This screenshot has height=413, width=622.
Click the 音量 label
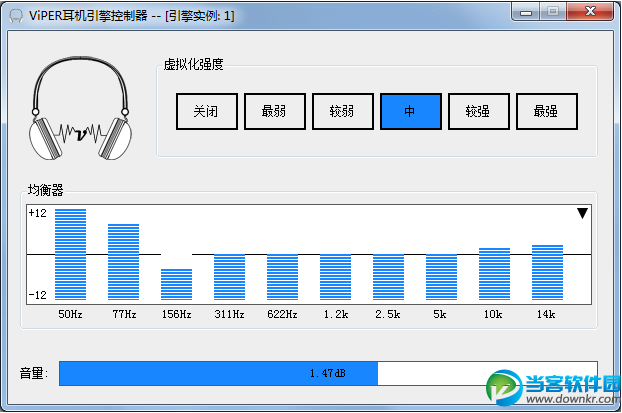pyautogui.click(x=34, y=373)
